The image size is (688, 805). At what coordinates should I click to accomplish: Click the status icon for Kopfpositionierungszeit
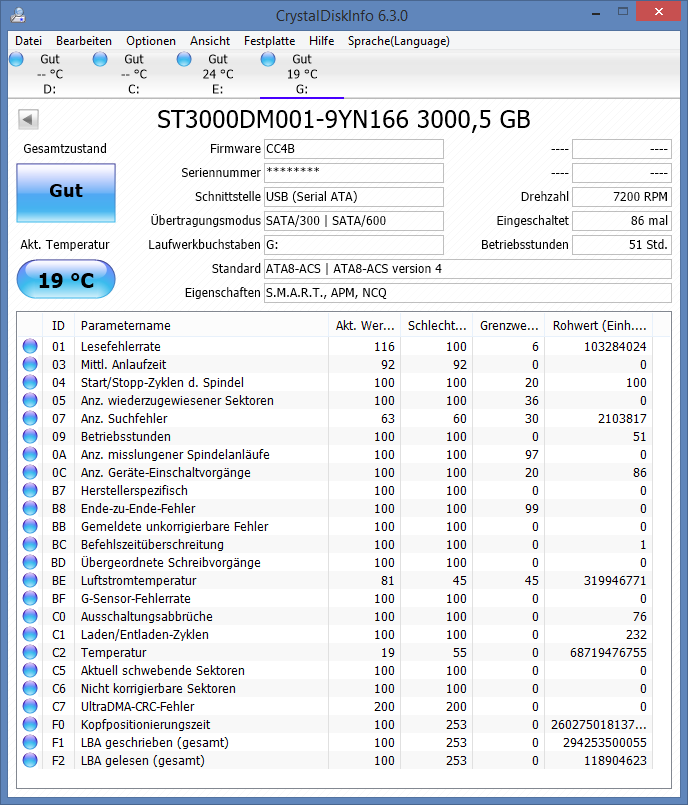coord(30,724)
